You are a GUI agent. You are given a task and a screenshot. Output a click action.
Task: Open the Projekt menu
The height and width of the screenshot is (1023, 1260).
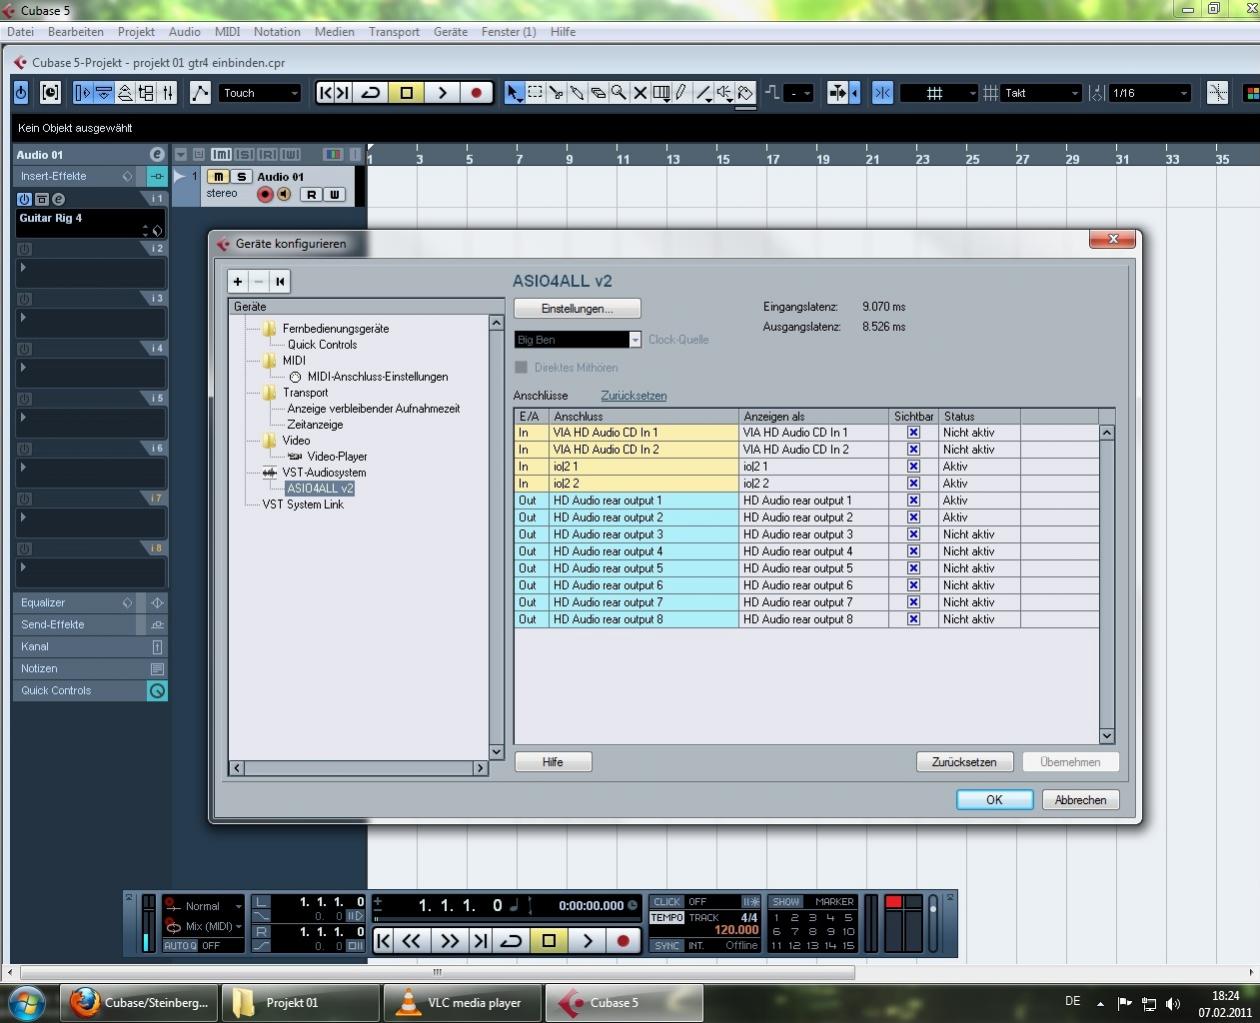[x=136, y=32]
